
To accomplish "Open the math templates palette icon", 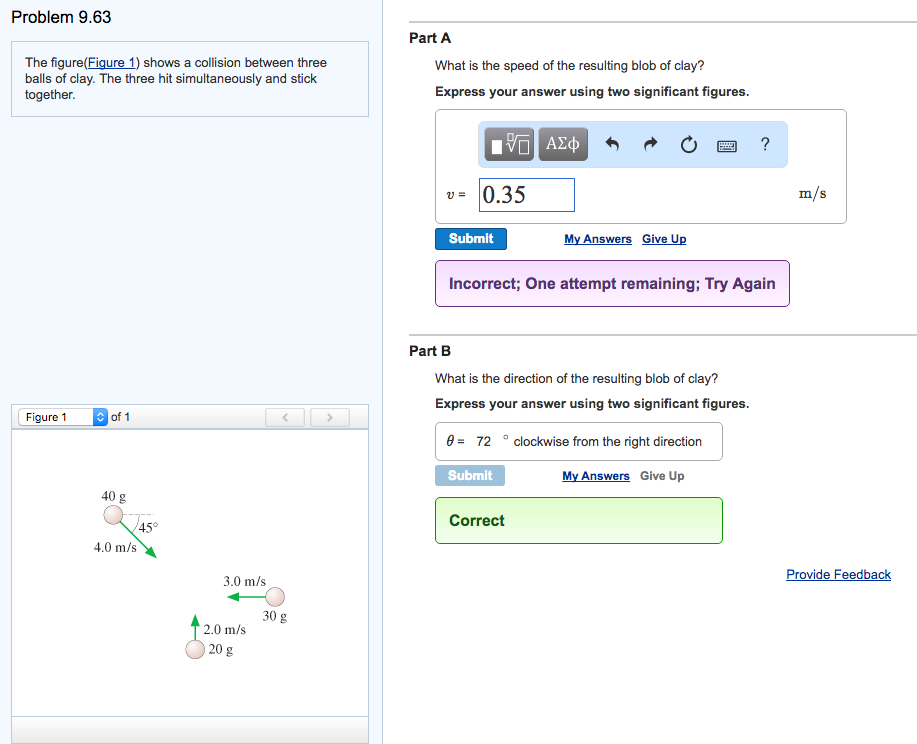I will click(x=508, y=144).
